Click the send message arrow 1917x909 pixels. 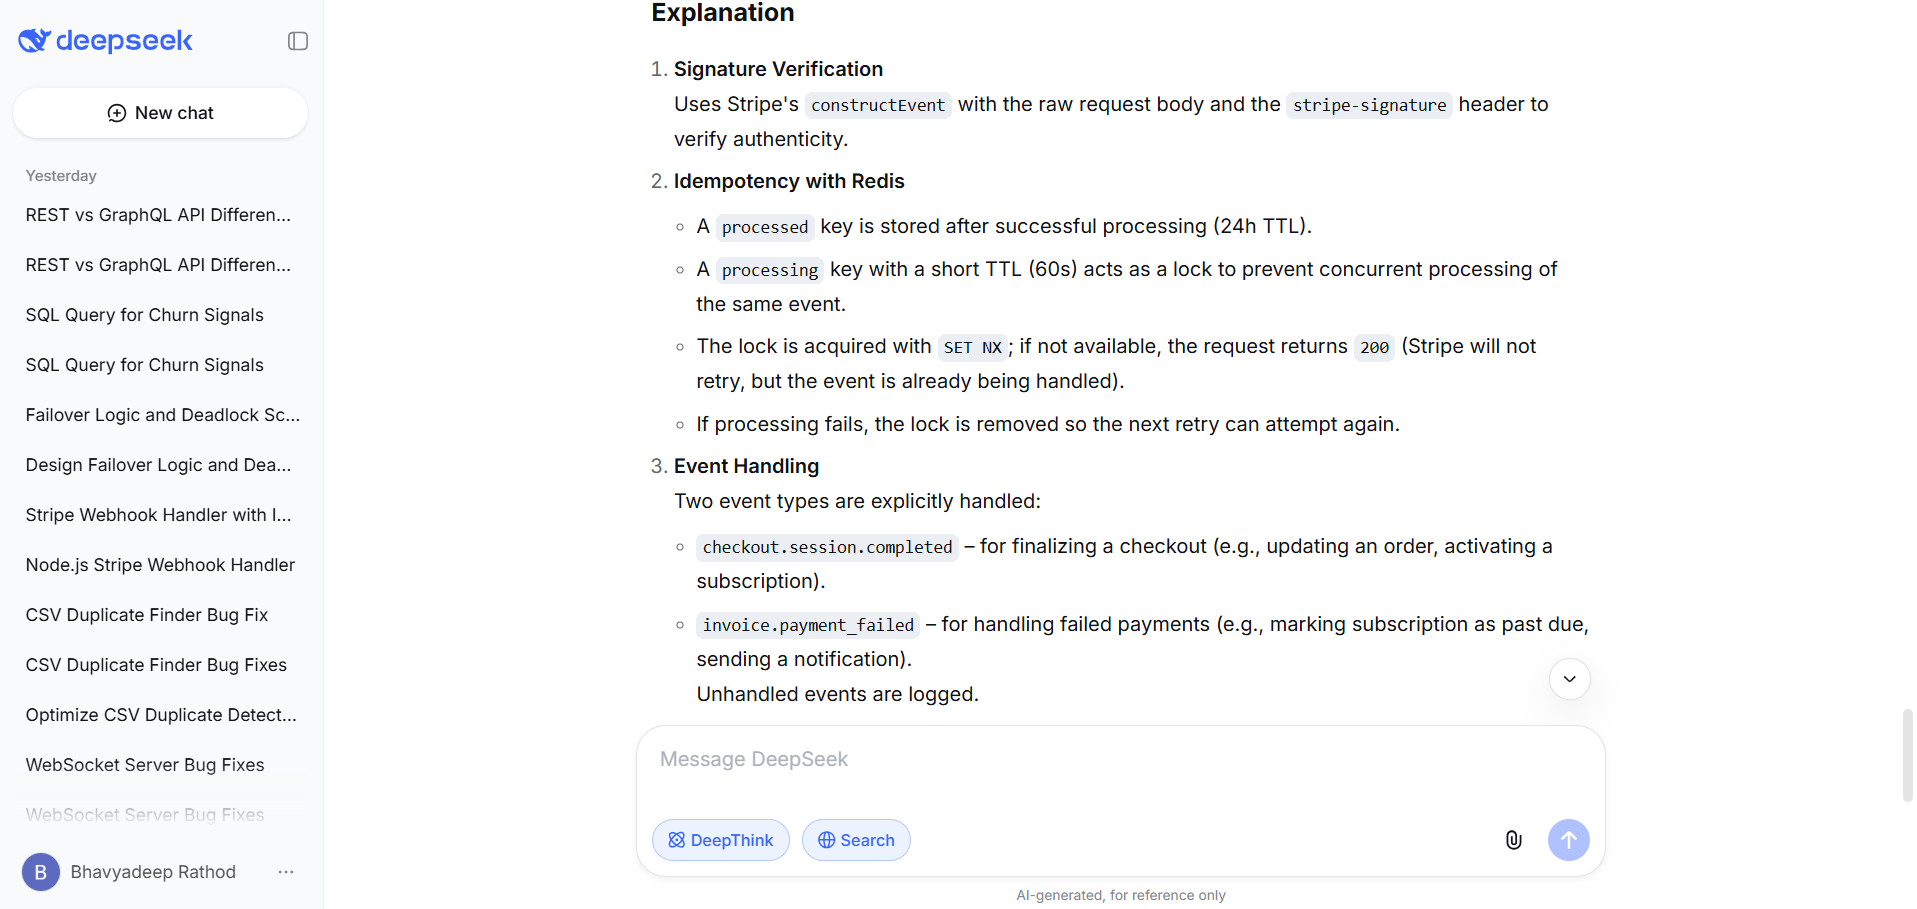pos(1568,840)
